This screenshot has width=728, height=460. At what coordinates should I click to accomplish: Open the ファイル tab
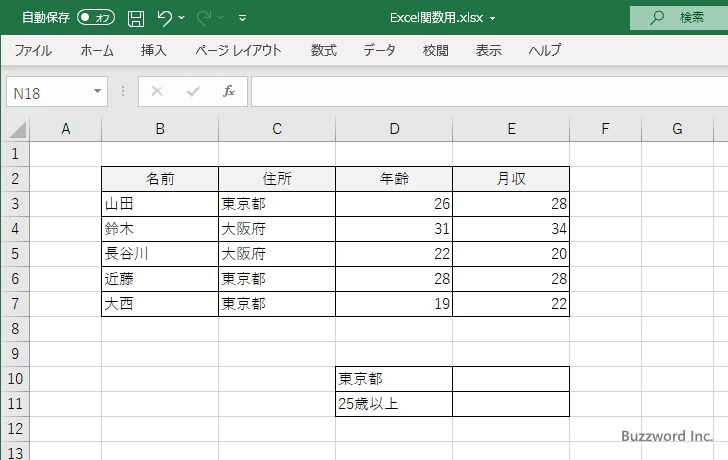33,50
